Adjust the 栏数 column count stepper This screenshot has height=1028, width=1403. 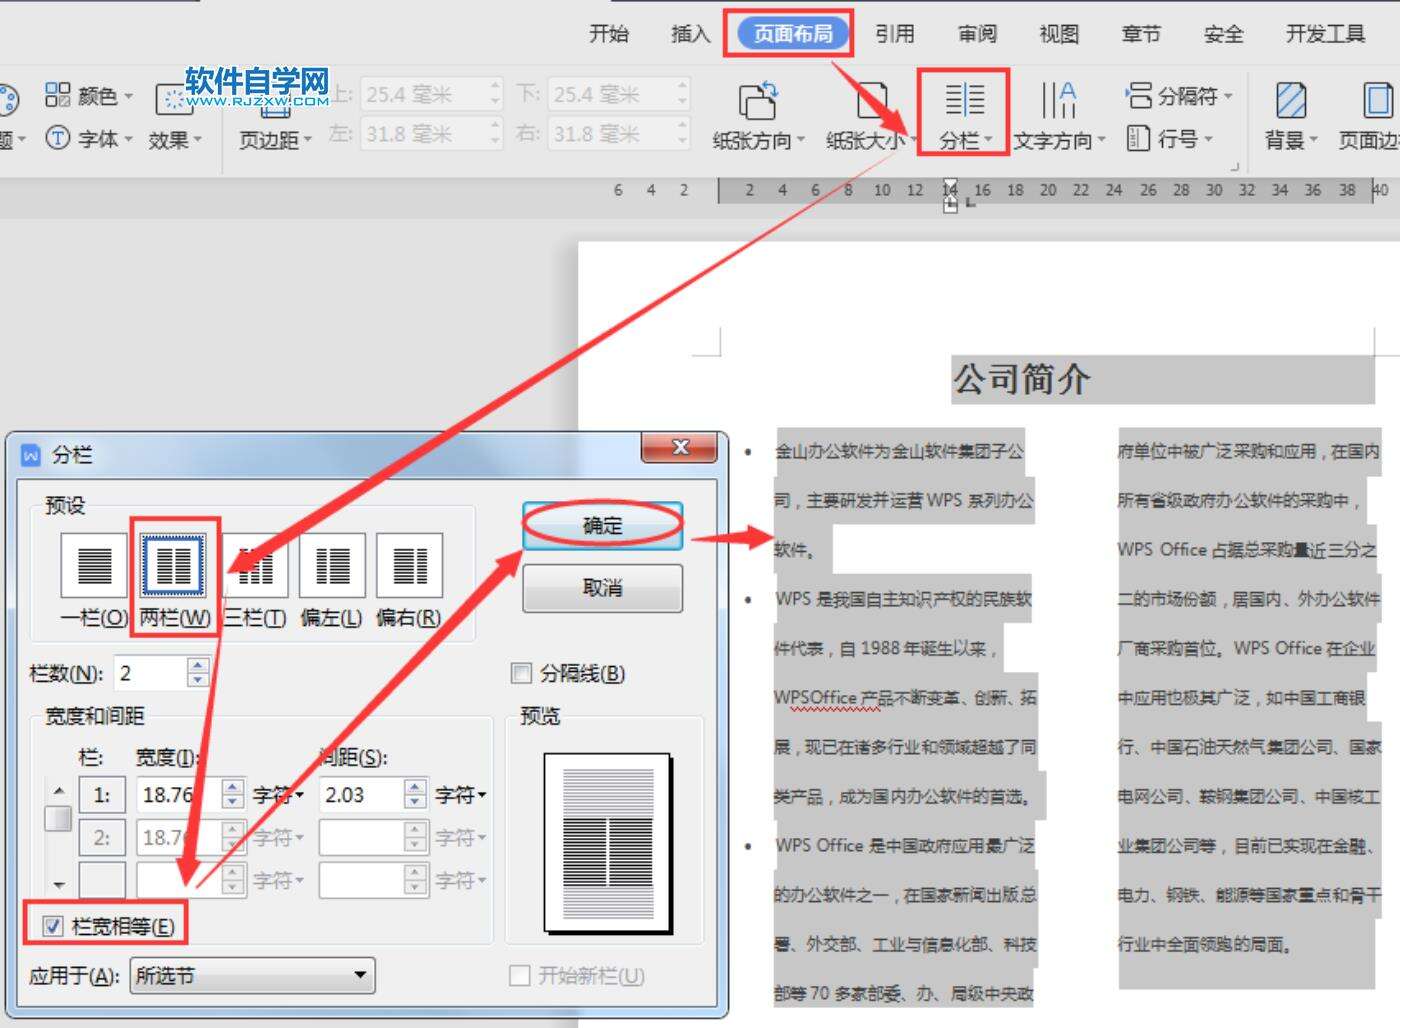[x=198, y=673]
